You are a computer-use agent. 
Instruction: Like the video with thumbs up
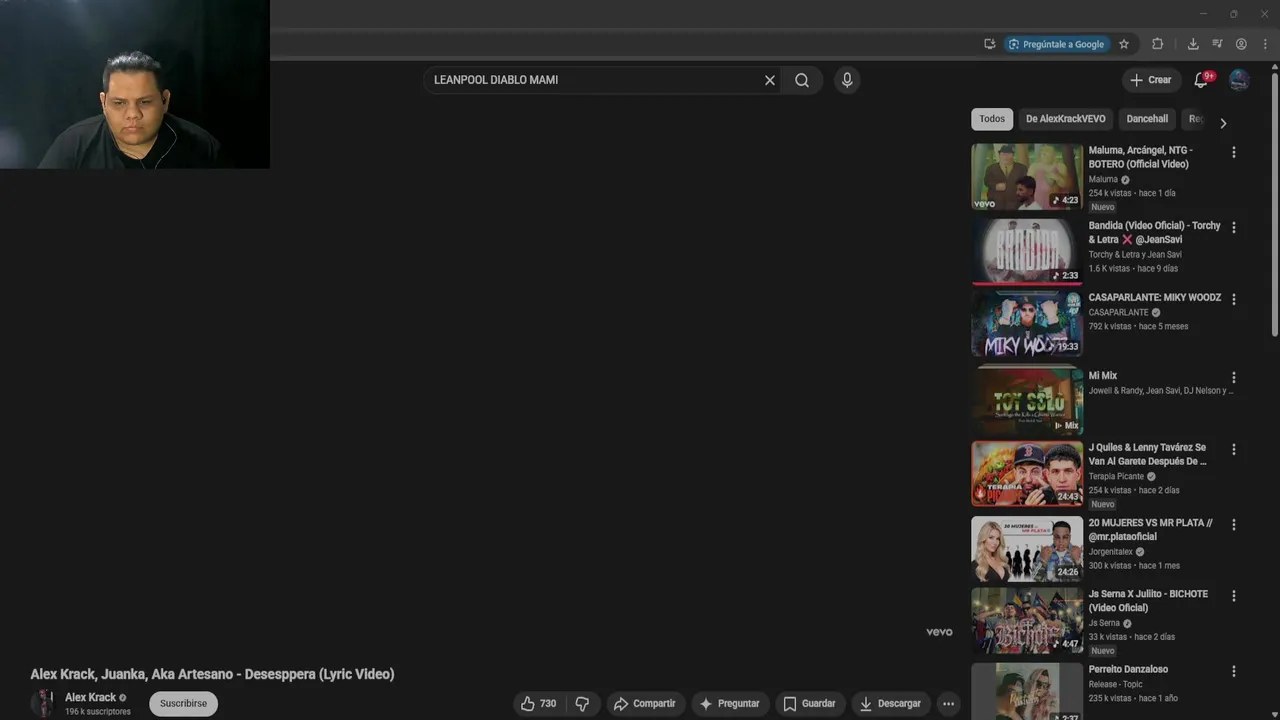pos(538,703)
